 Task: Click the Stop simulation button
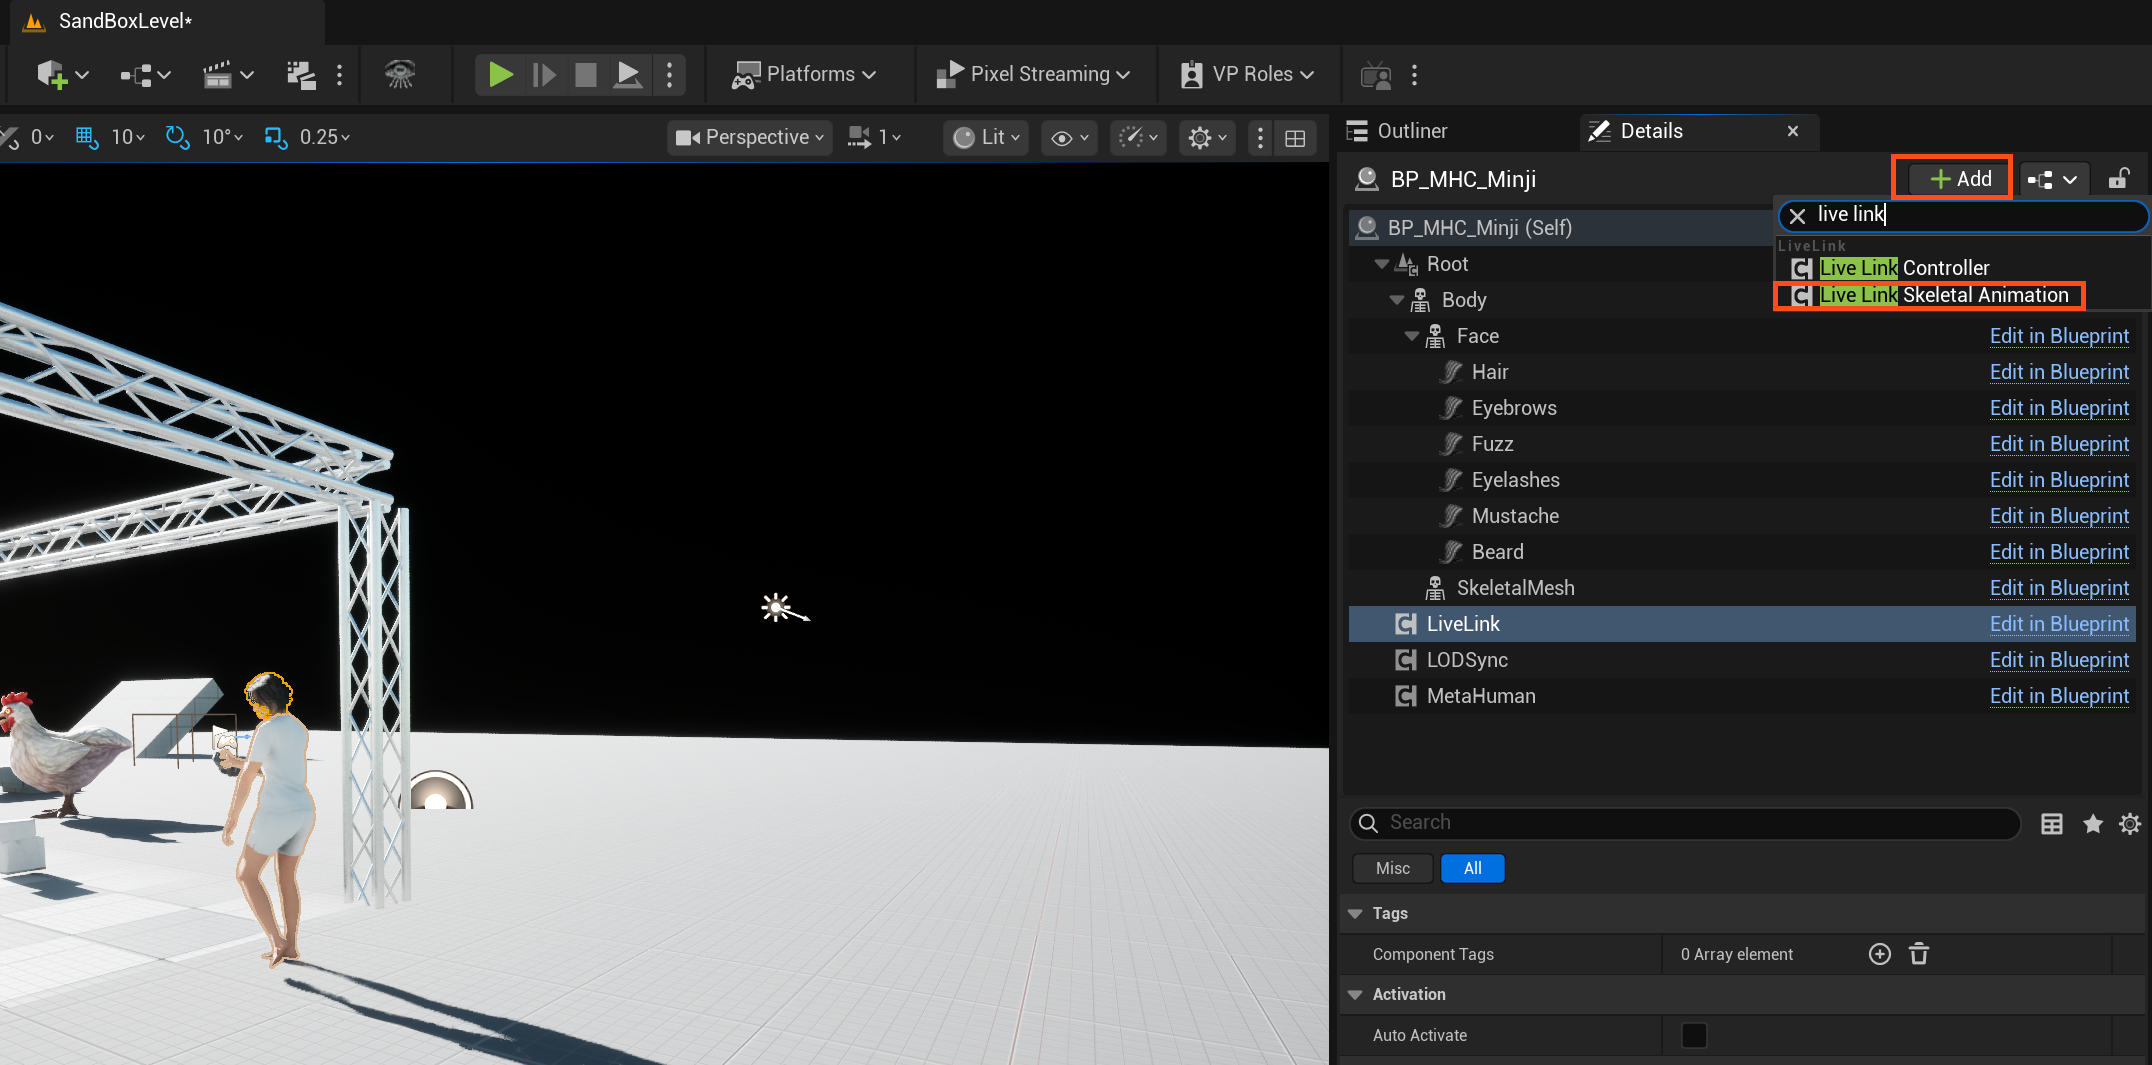[586, 75]
